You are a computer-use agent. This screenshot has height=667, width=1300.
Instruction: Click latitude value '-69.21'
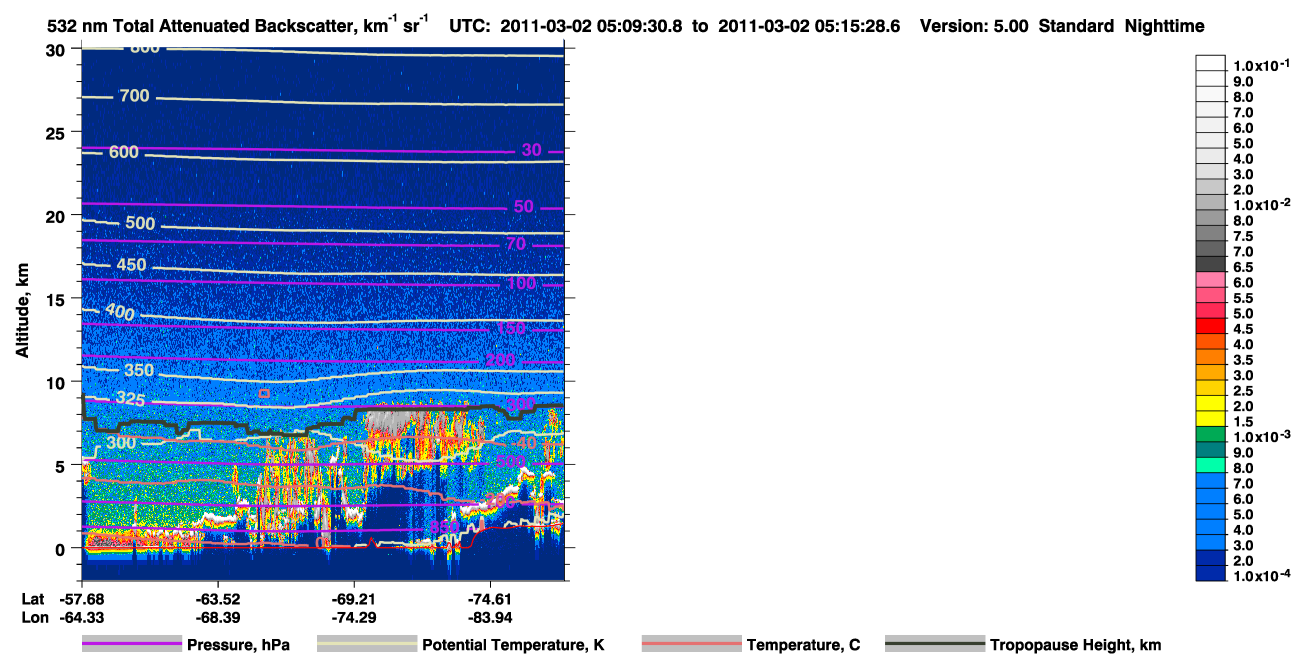pos(354,600)
